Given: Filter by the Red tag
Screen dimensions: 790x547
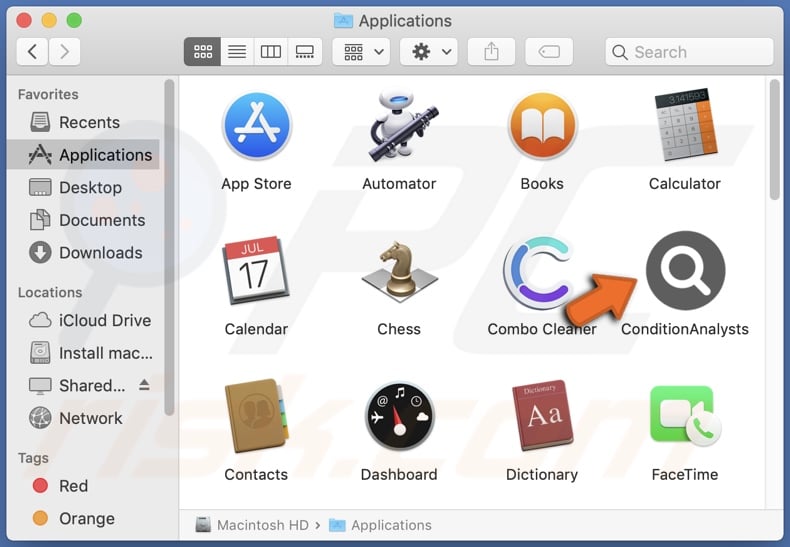Looking at the screenshot, I should coord(84,486).
